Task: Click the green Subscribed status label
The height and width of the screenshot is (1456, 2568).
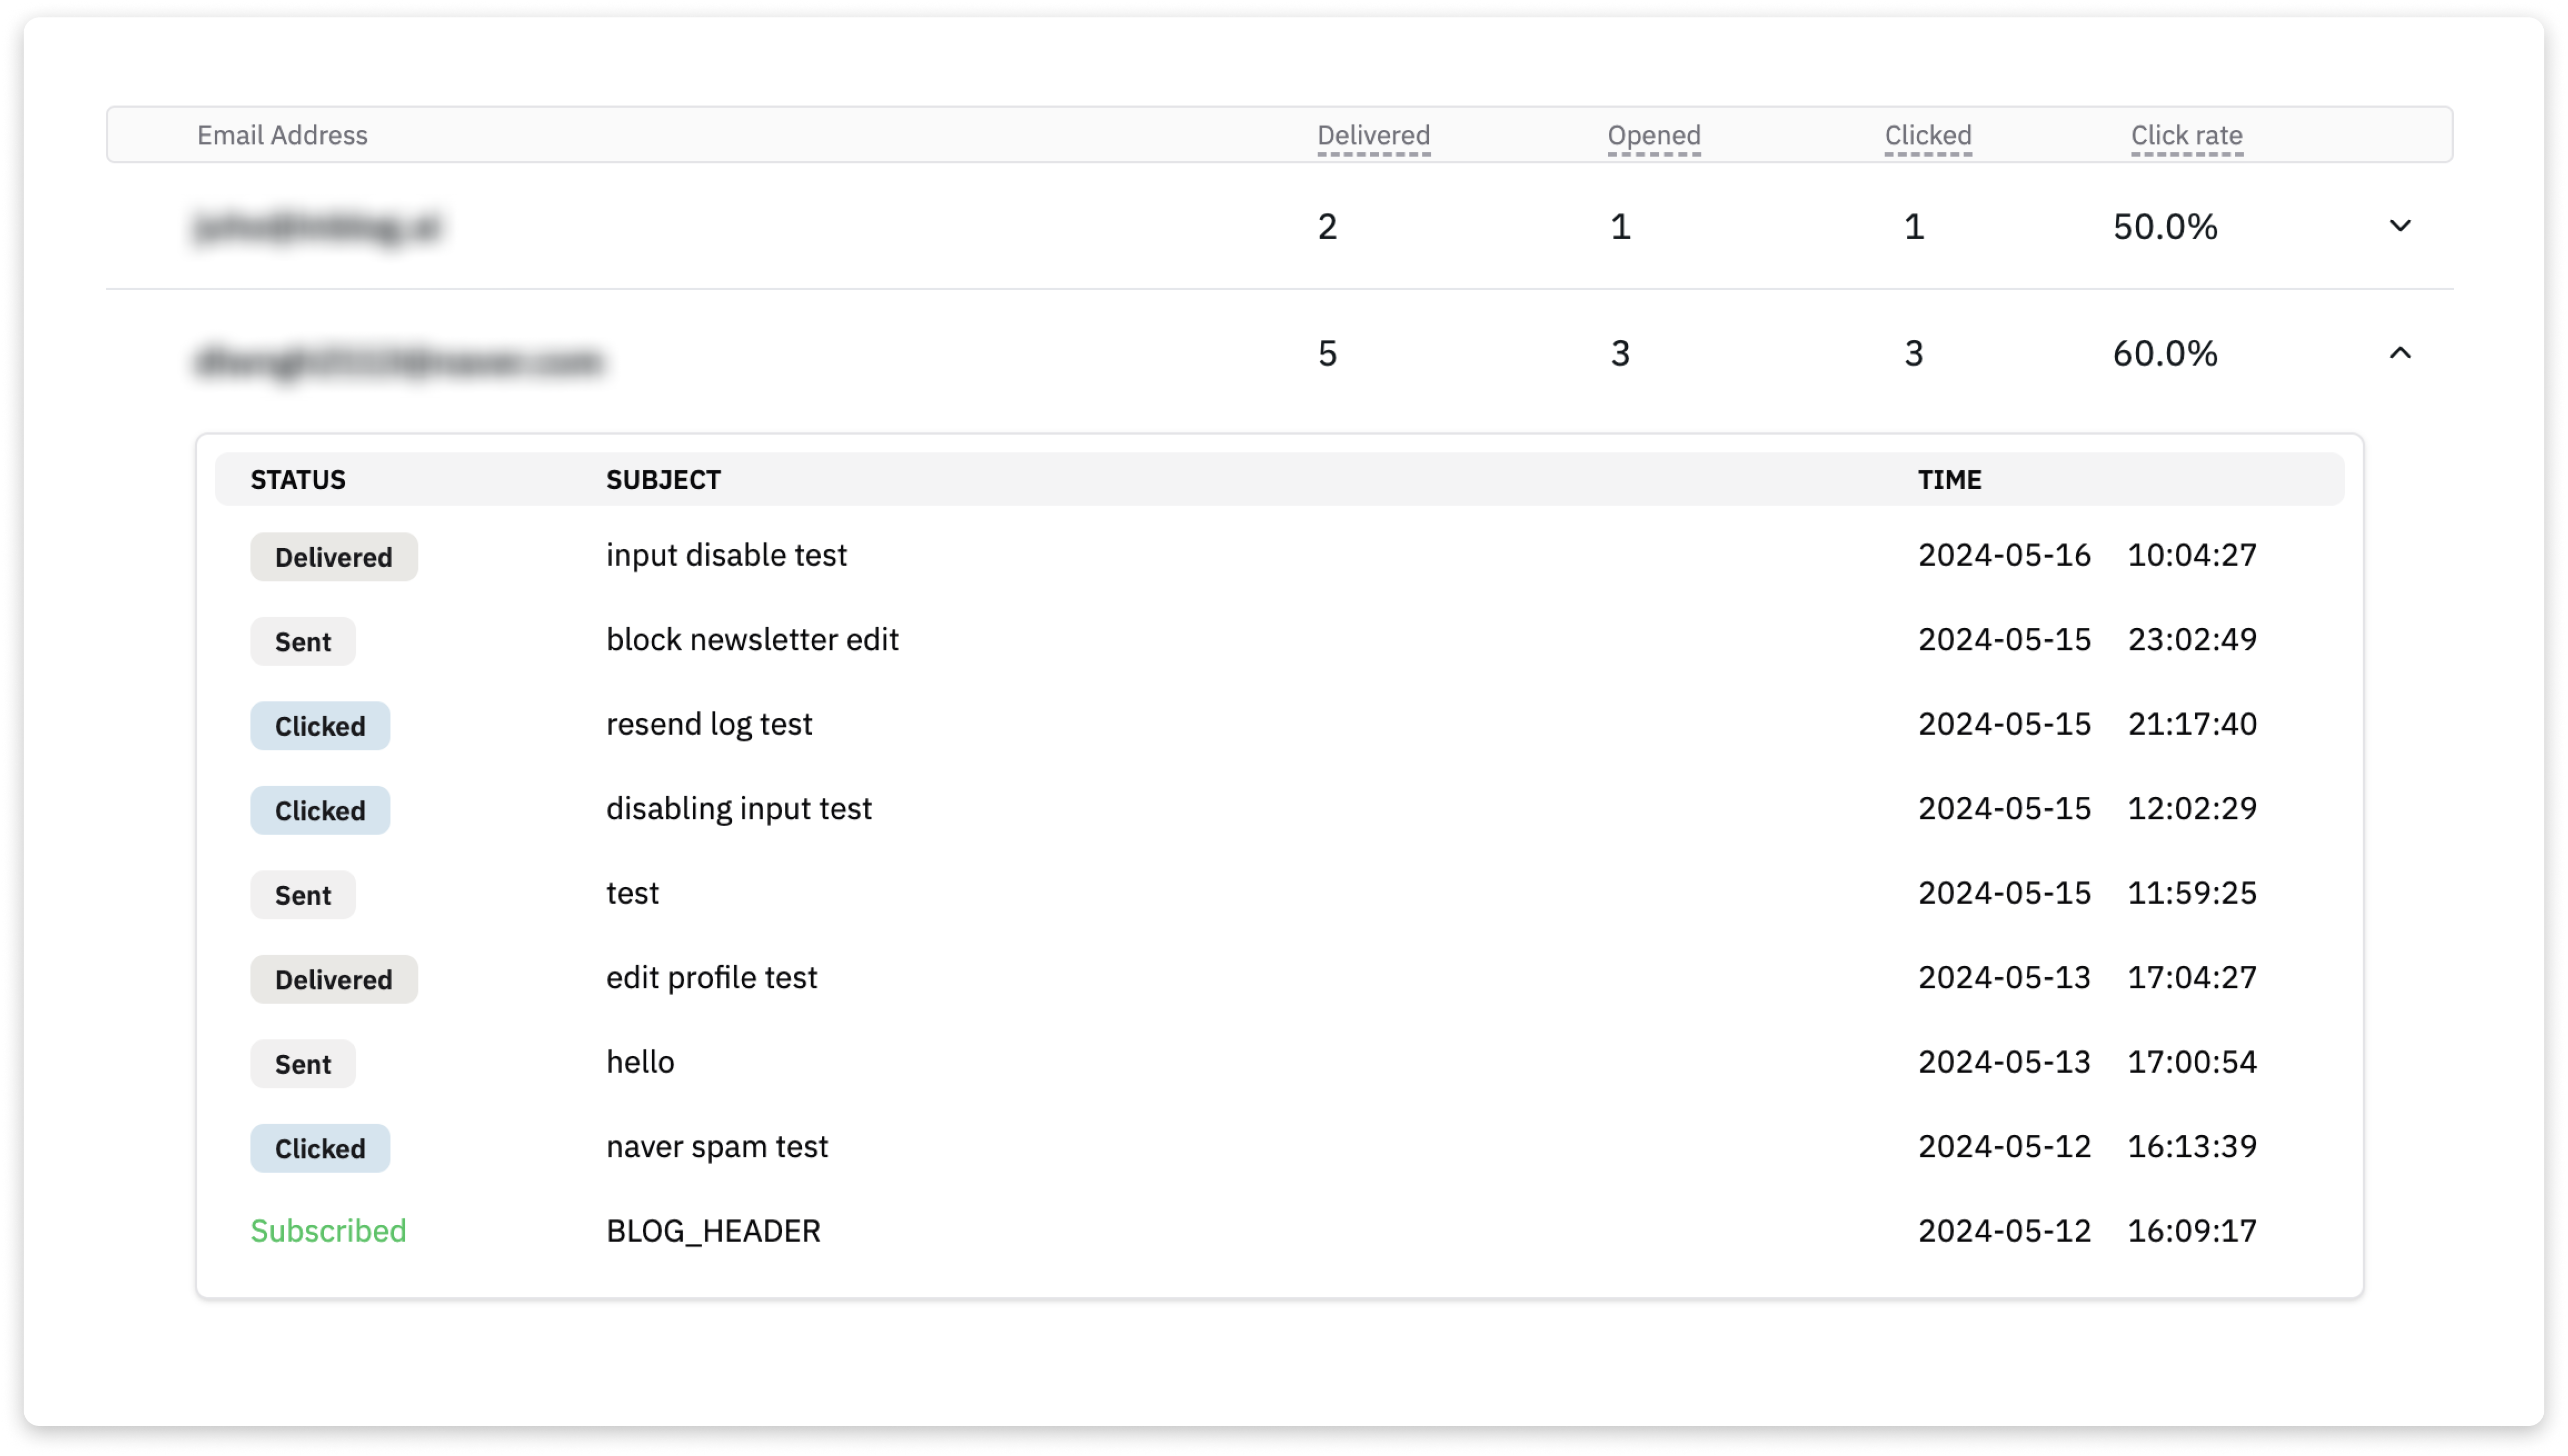Action: point(328,1231)
